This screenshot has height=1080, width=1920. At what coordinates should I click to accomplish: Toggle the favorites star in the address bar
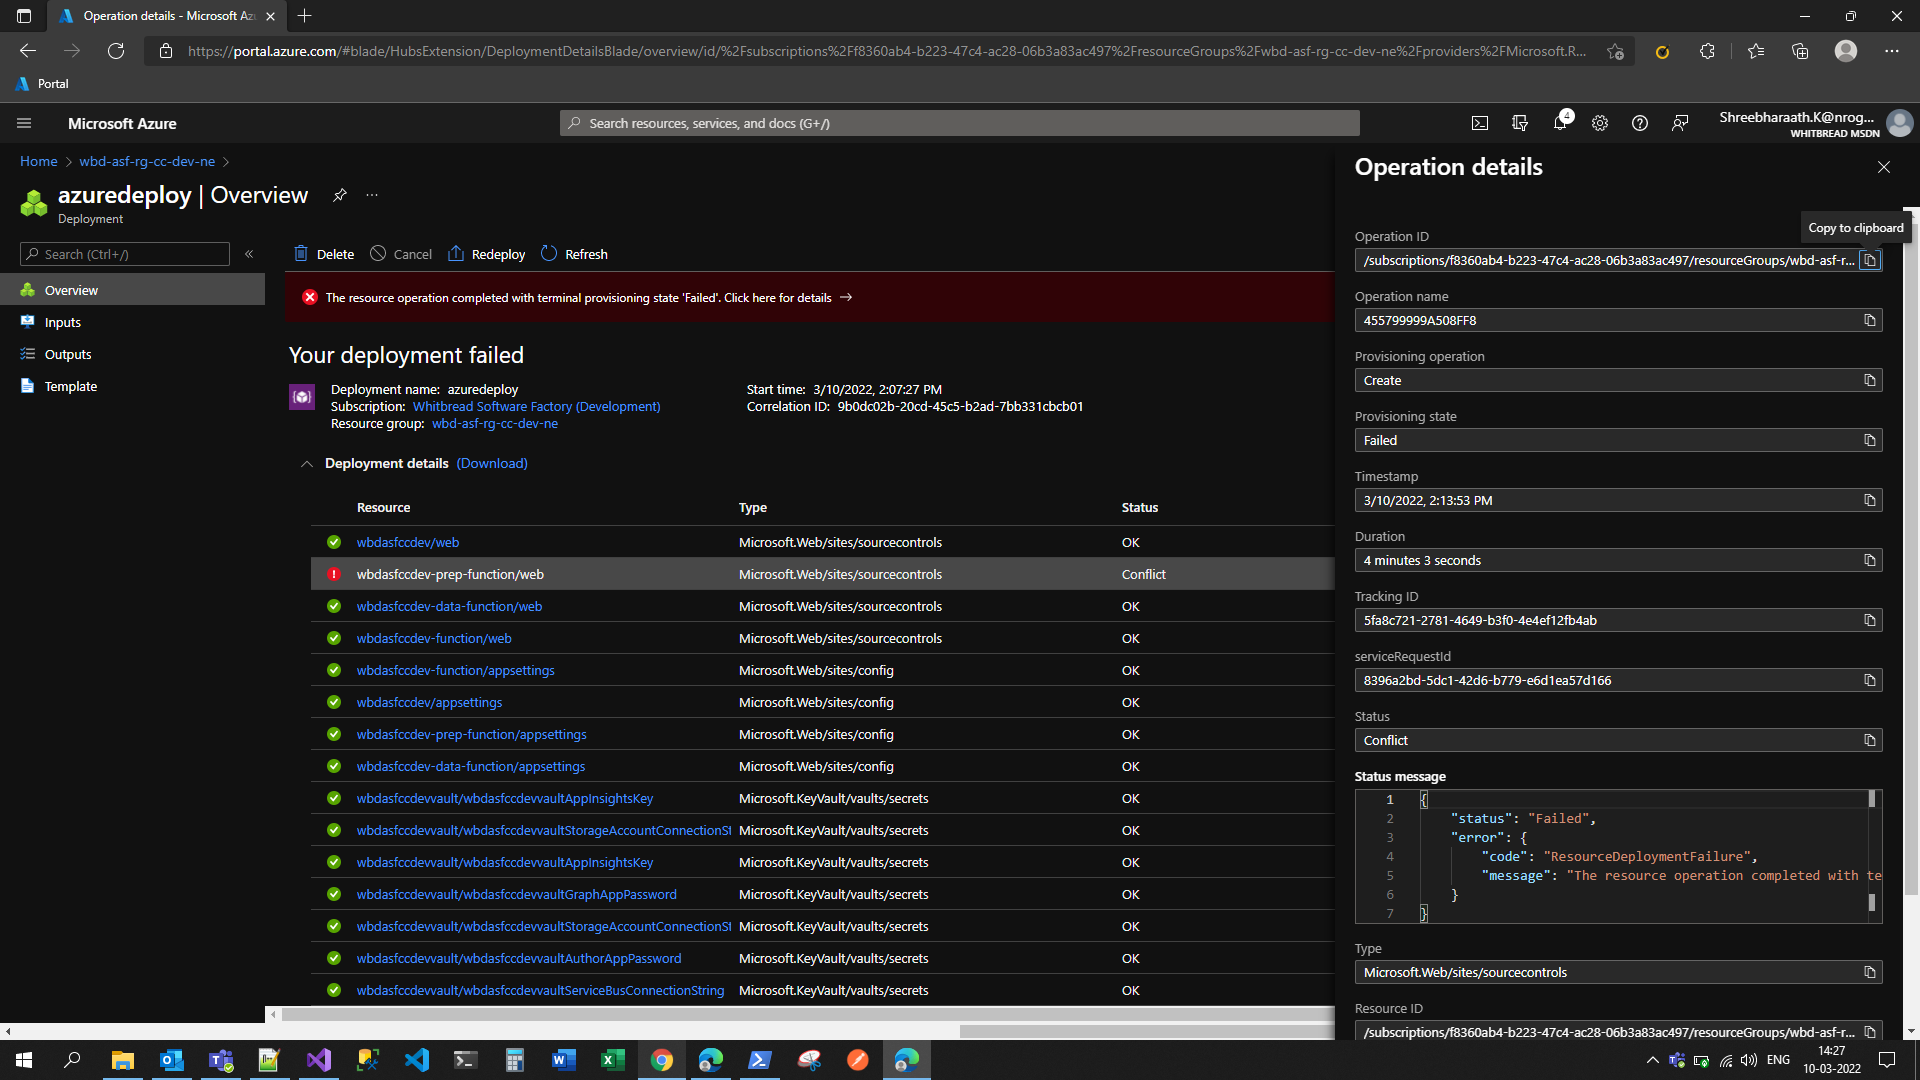click(1614, 51)
